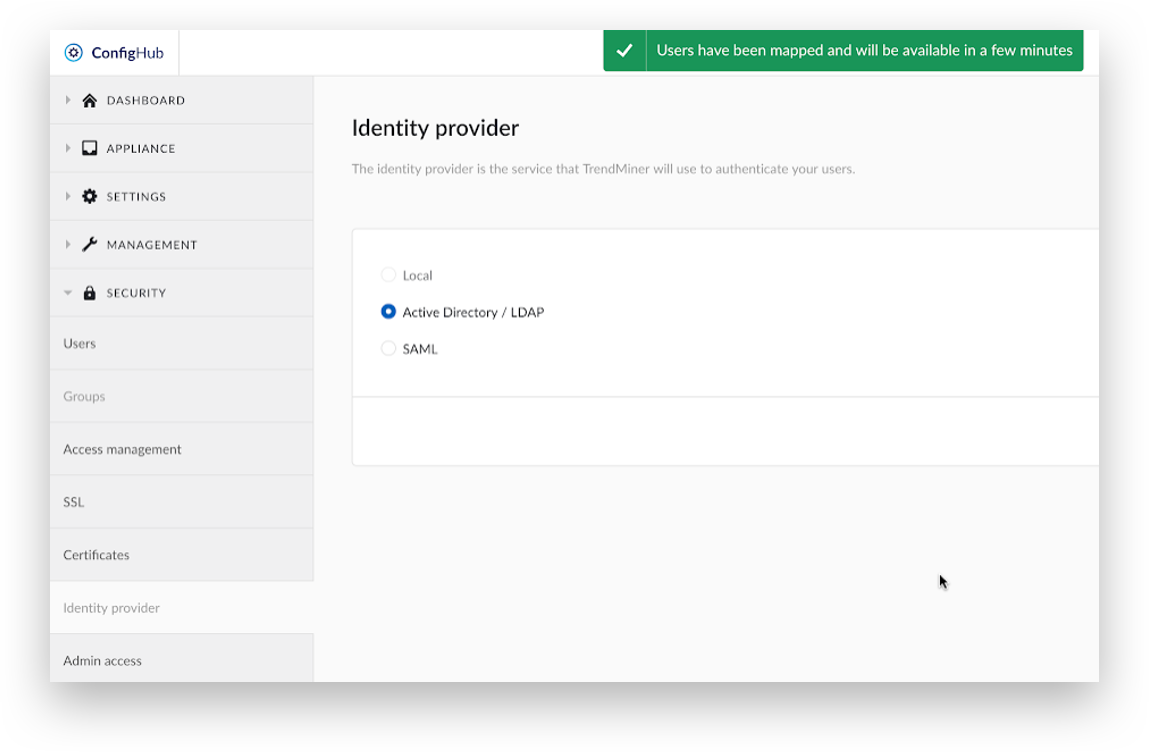This screenshot has width=1149, height=752.
Task: Click the SETTINGS label in sidebar
Action: 136,196
